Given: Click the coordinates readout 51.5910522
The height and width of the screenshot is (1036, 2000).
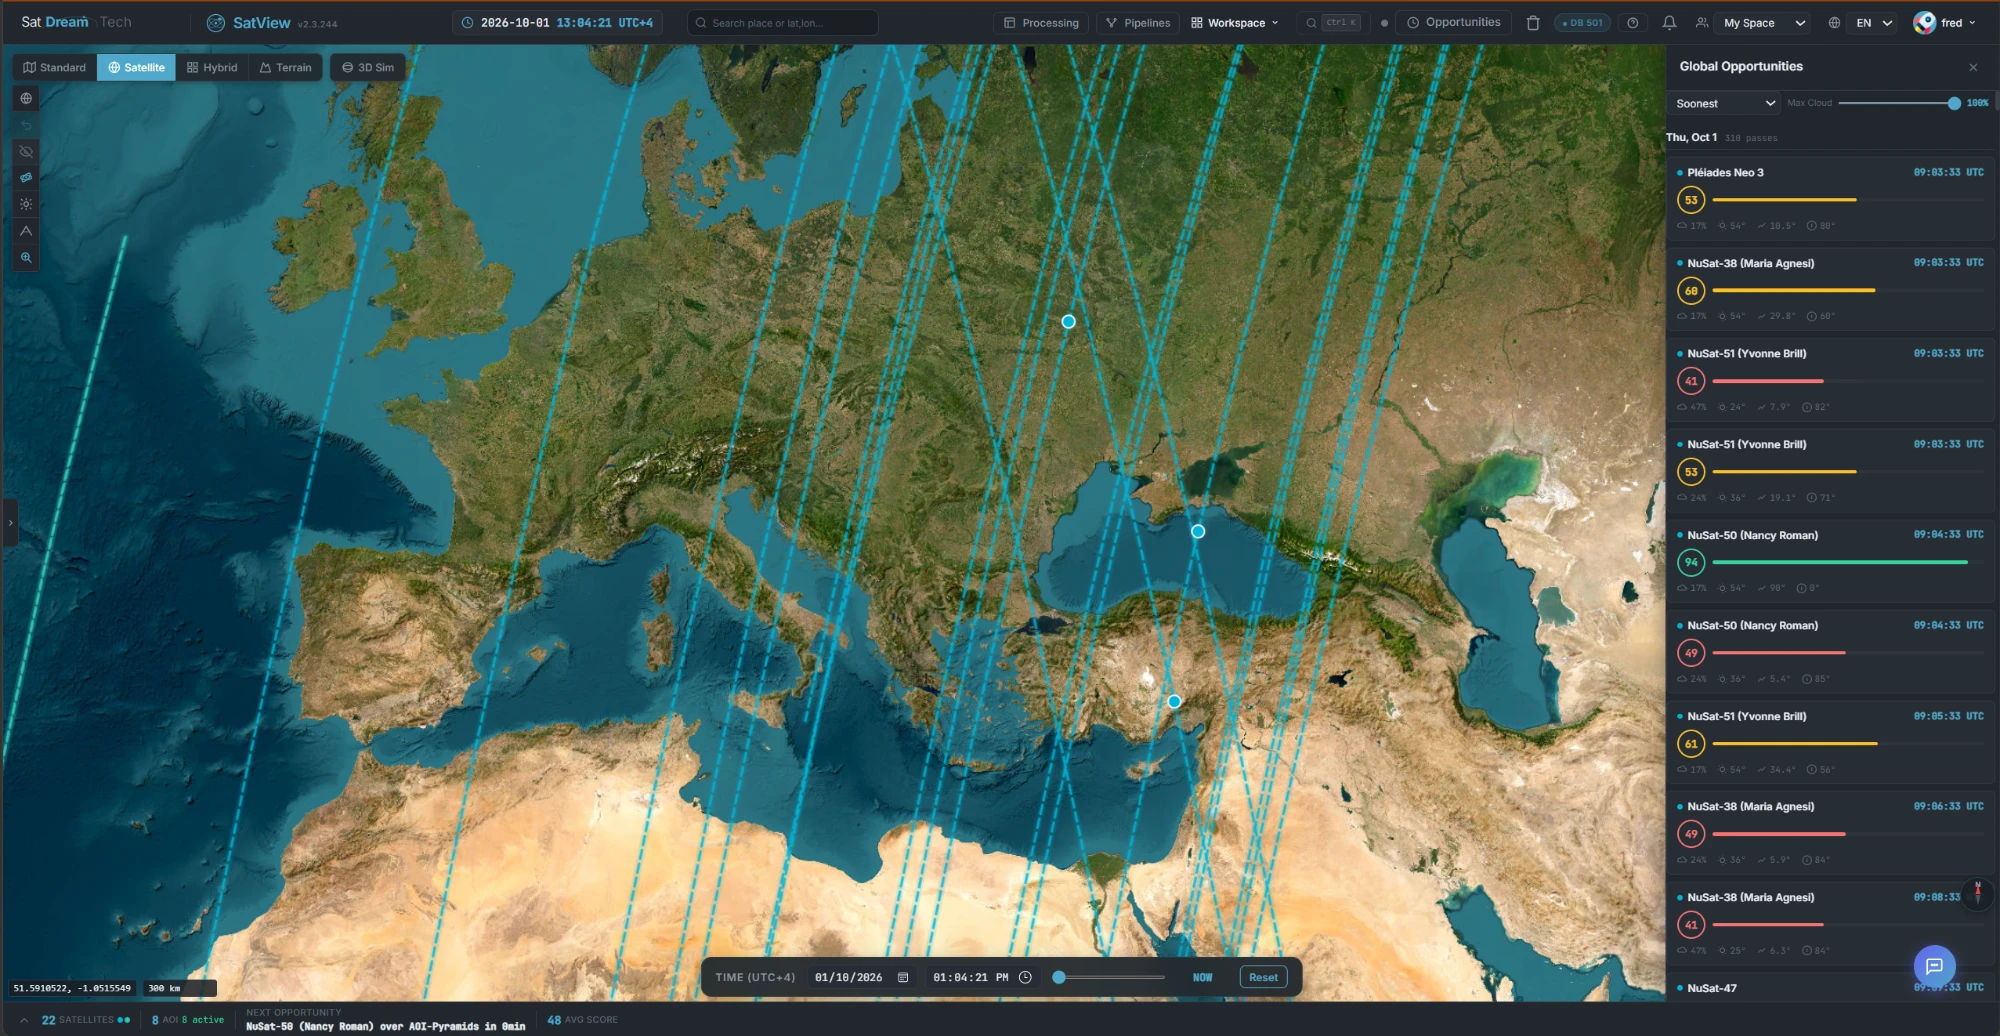Looking at the screenshot, I should click(72, 988).
